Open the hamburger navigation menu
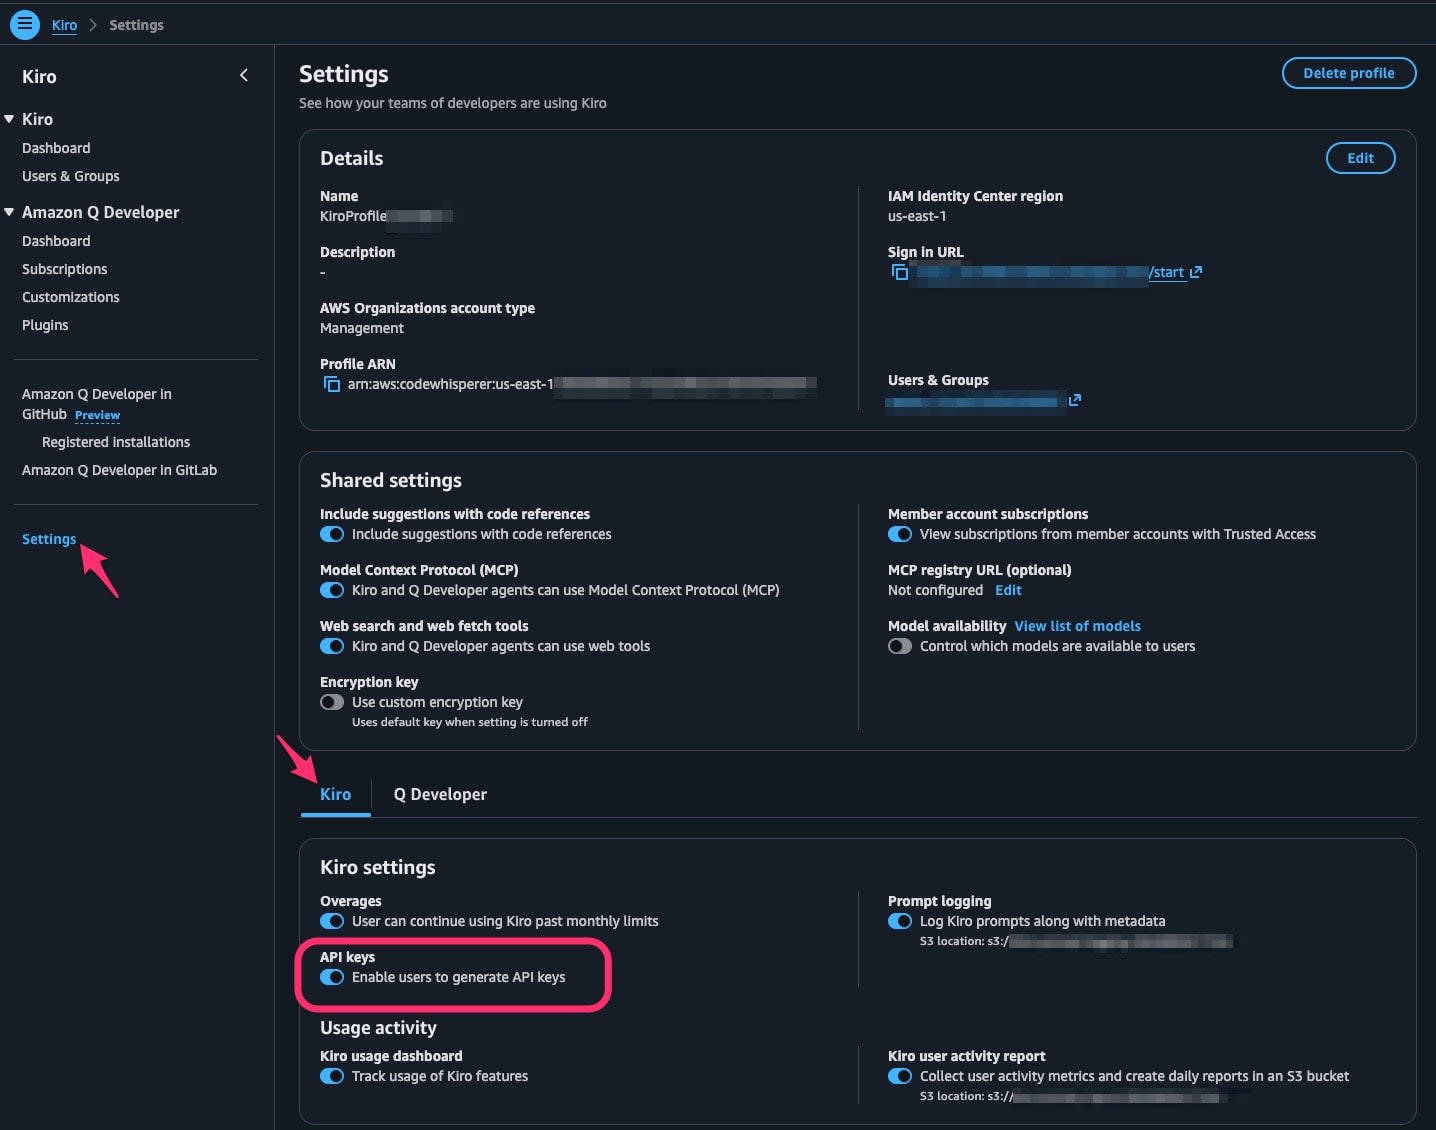 tap(24, 24)
